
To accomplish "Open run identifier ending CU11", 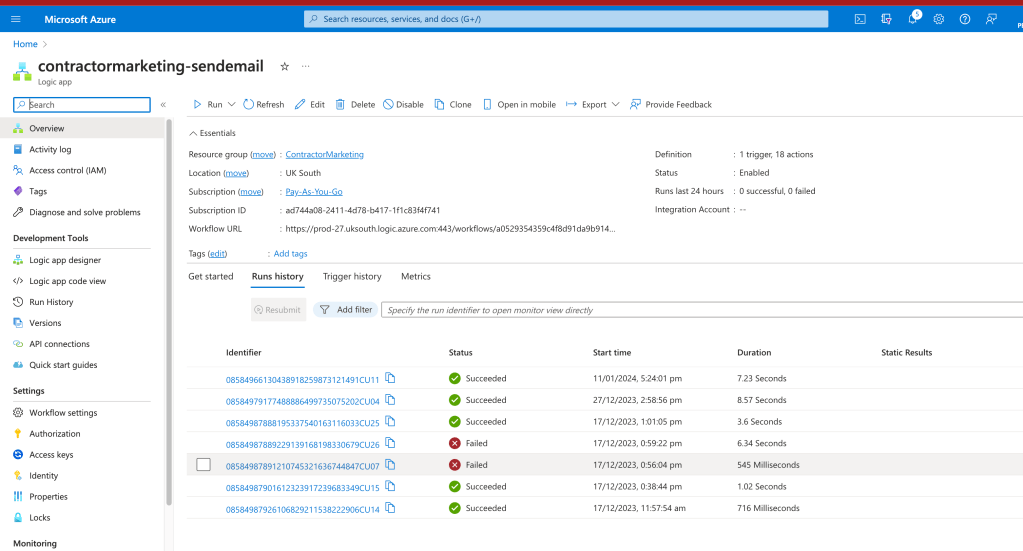I will 302,380.
